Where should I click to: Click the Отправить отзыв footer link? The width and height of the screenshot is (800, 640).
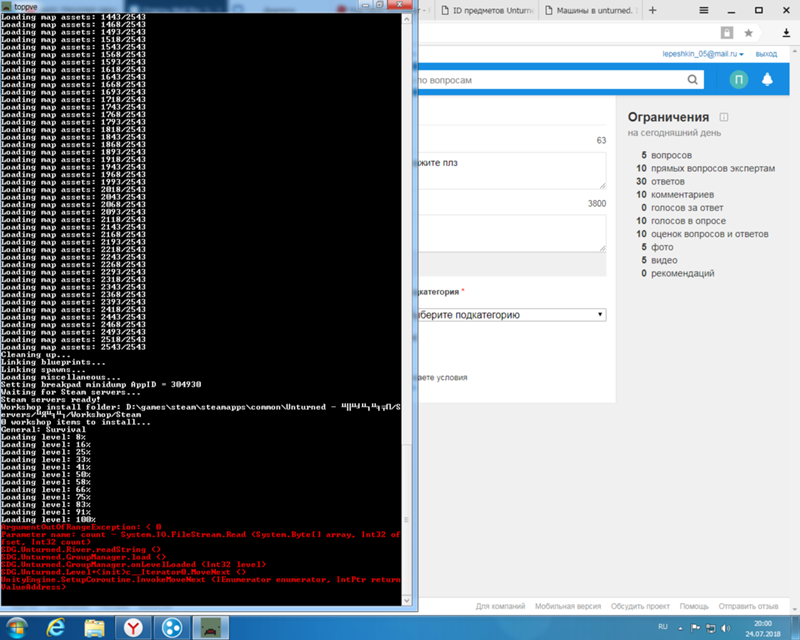[x=748, y=606]
